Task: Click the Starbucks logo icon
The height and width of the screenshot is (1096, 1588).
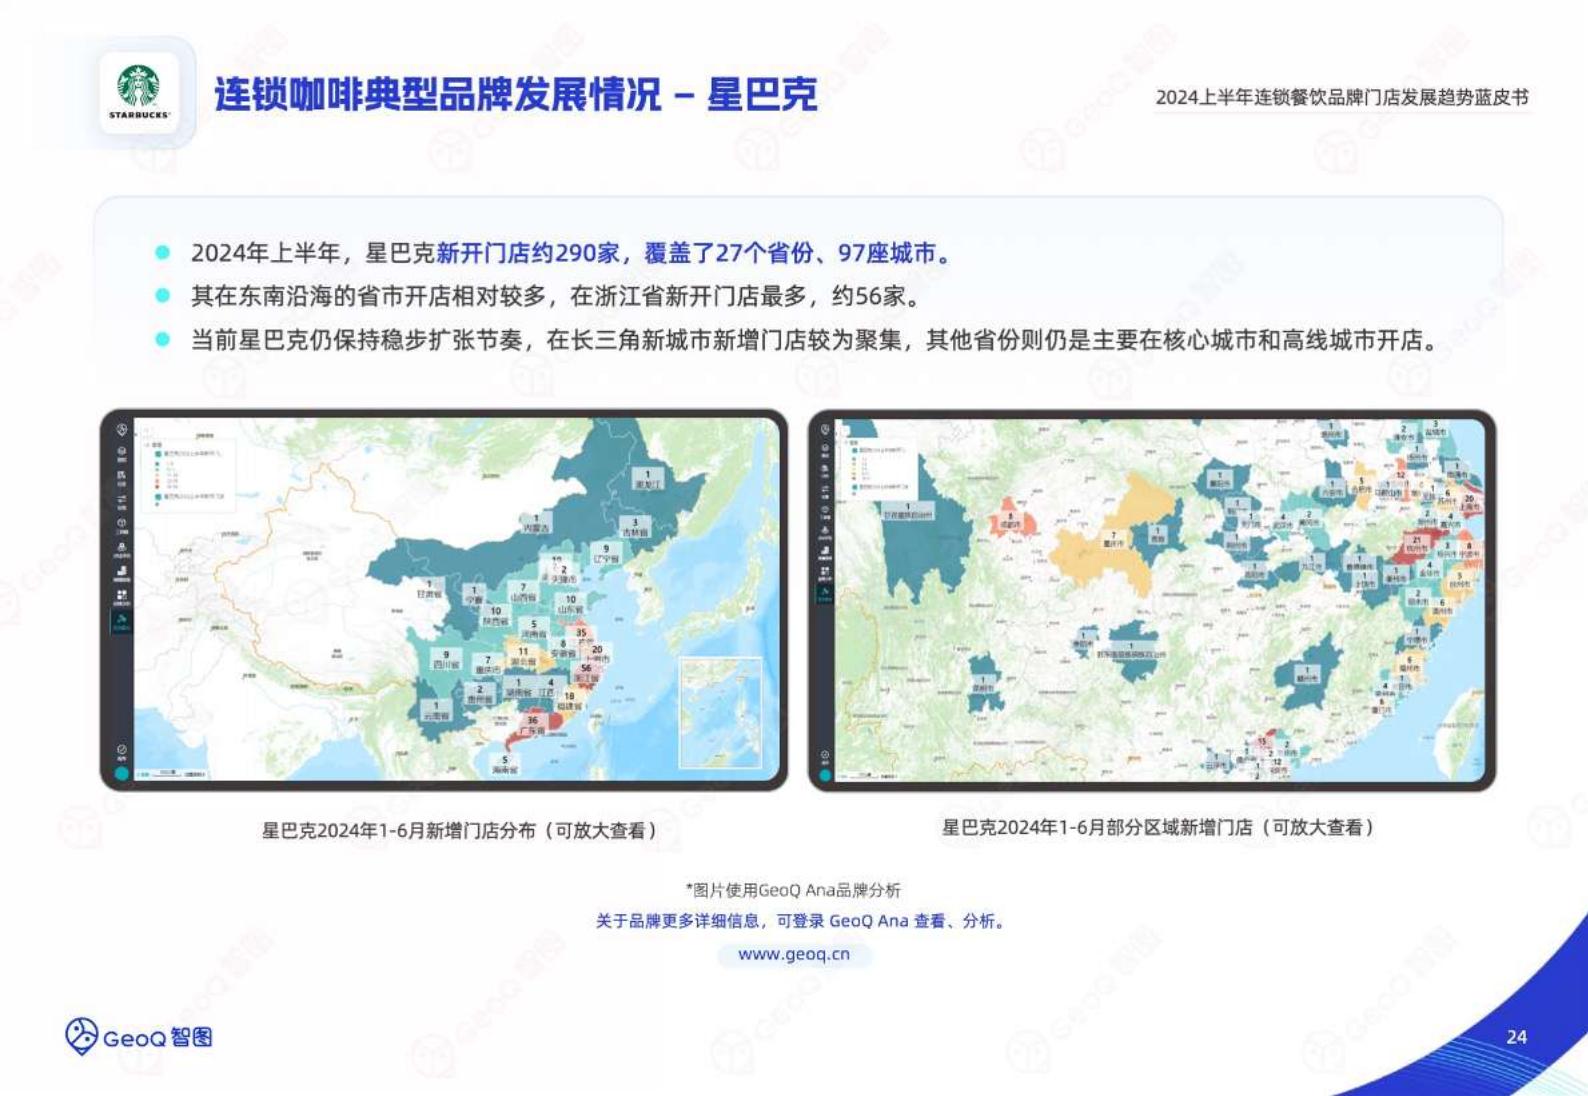Action: (x=139, y=92)
